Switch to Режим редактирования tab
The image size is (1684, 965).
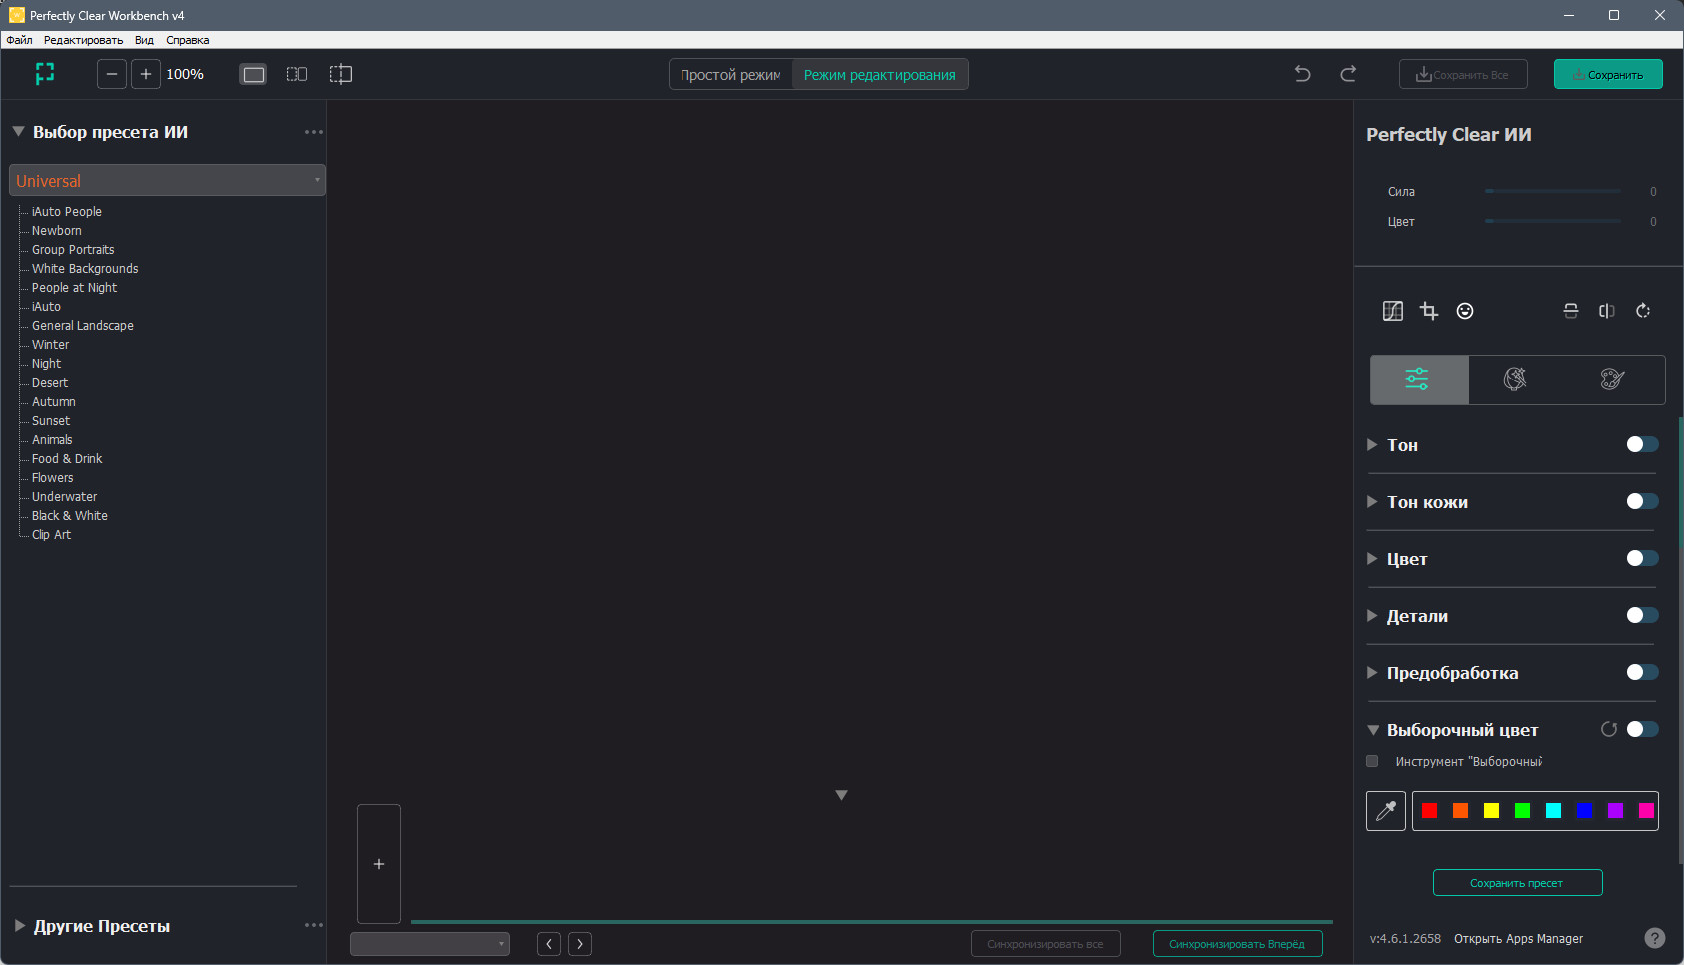[880, 75]
